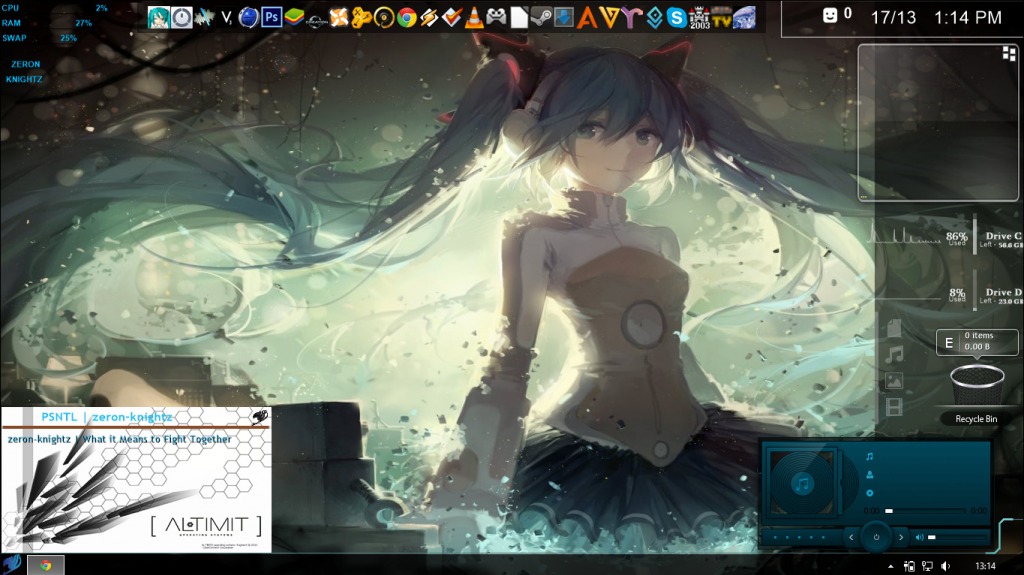Open the Hatsune Miku dock icon
This screenshot has width=1024, height=575.
tap(159, 18)
